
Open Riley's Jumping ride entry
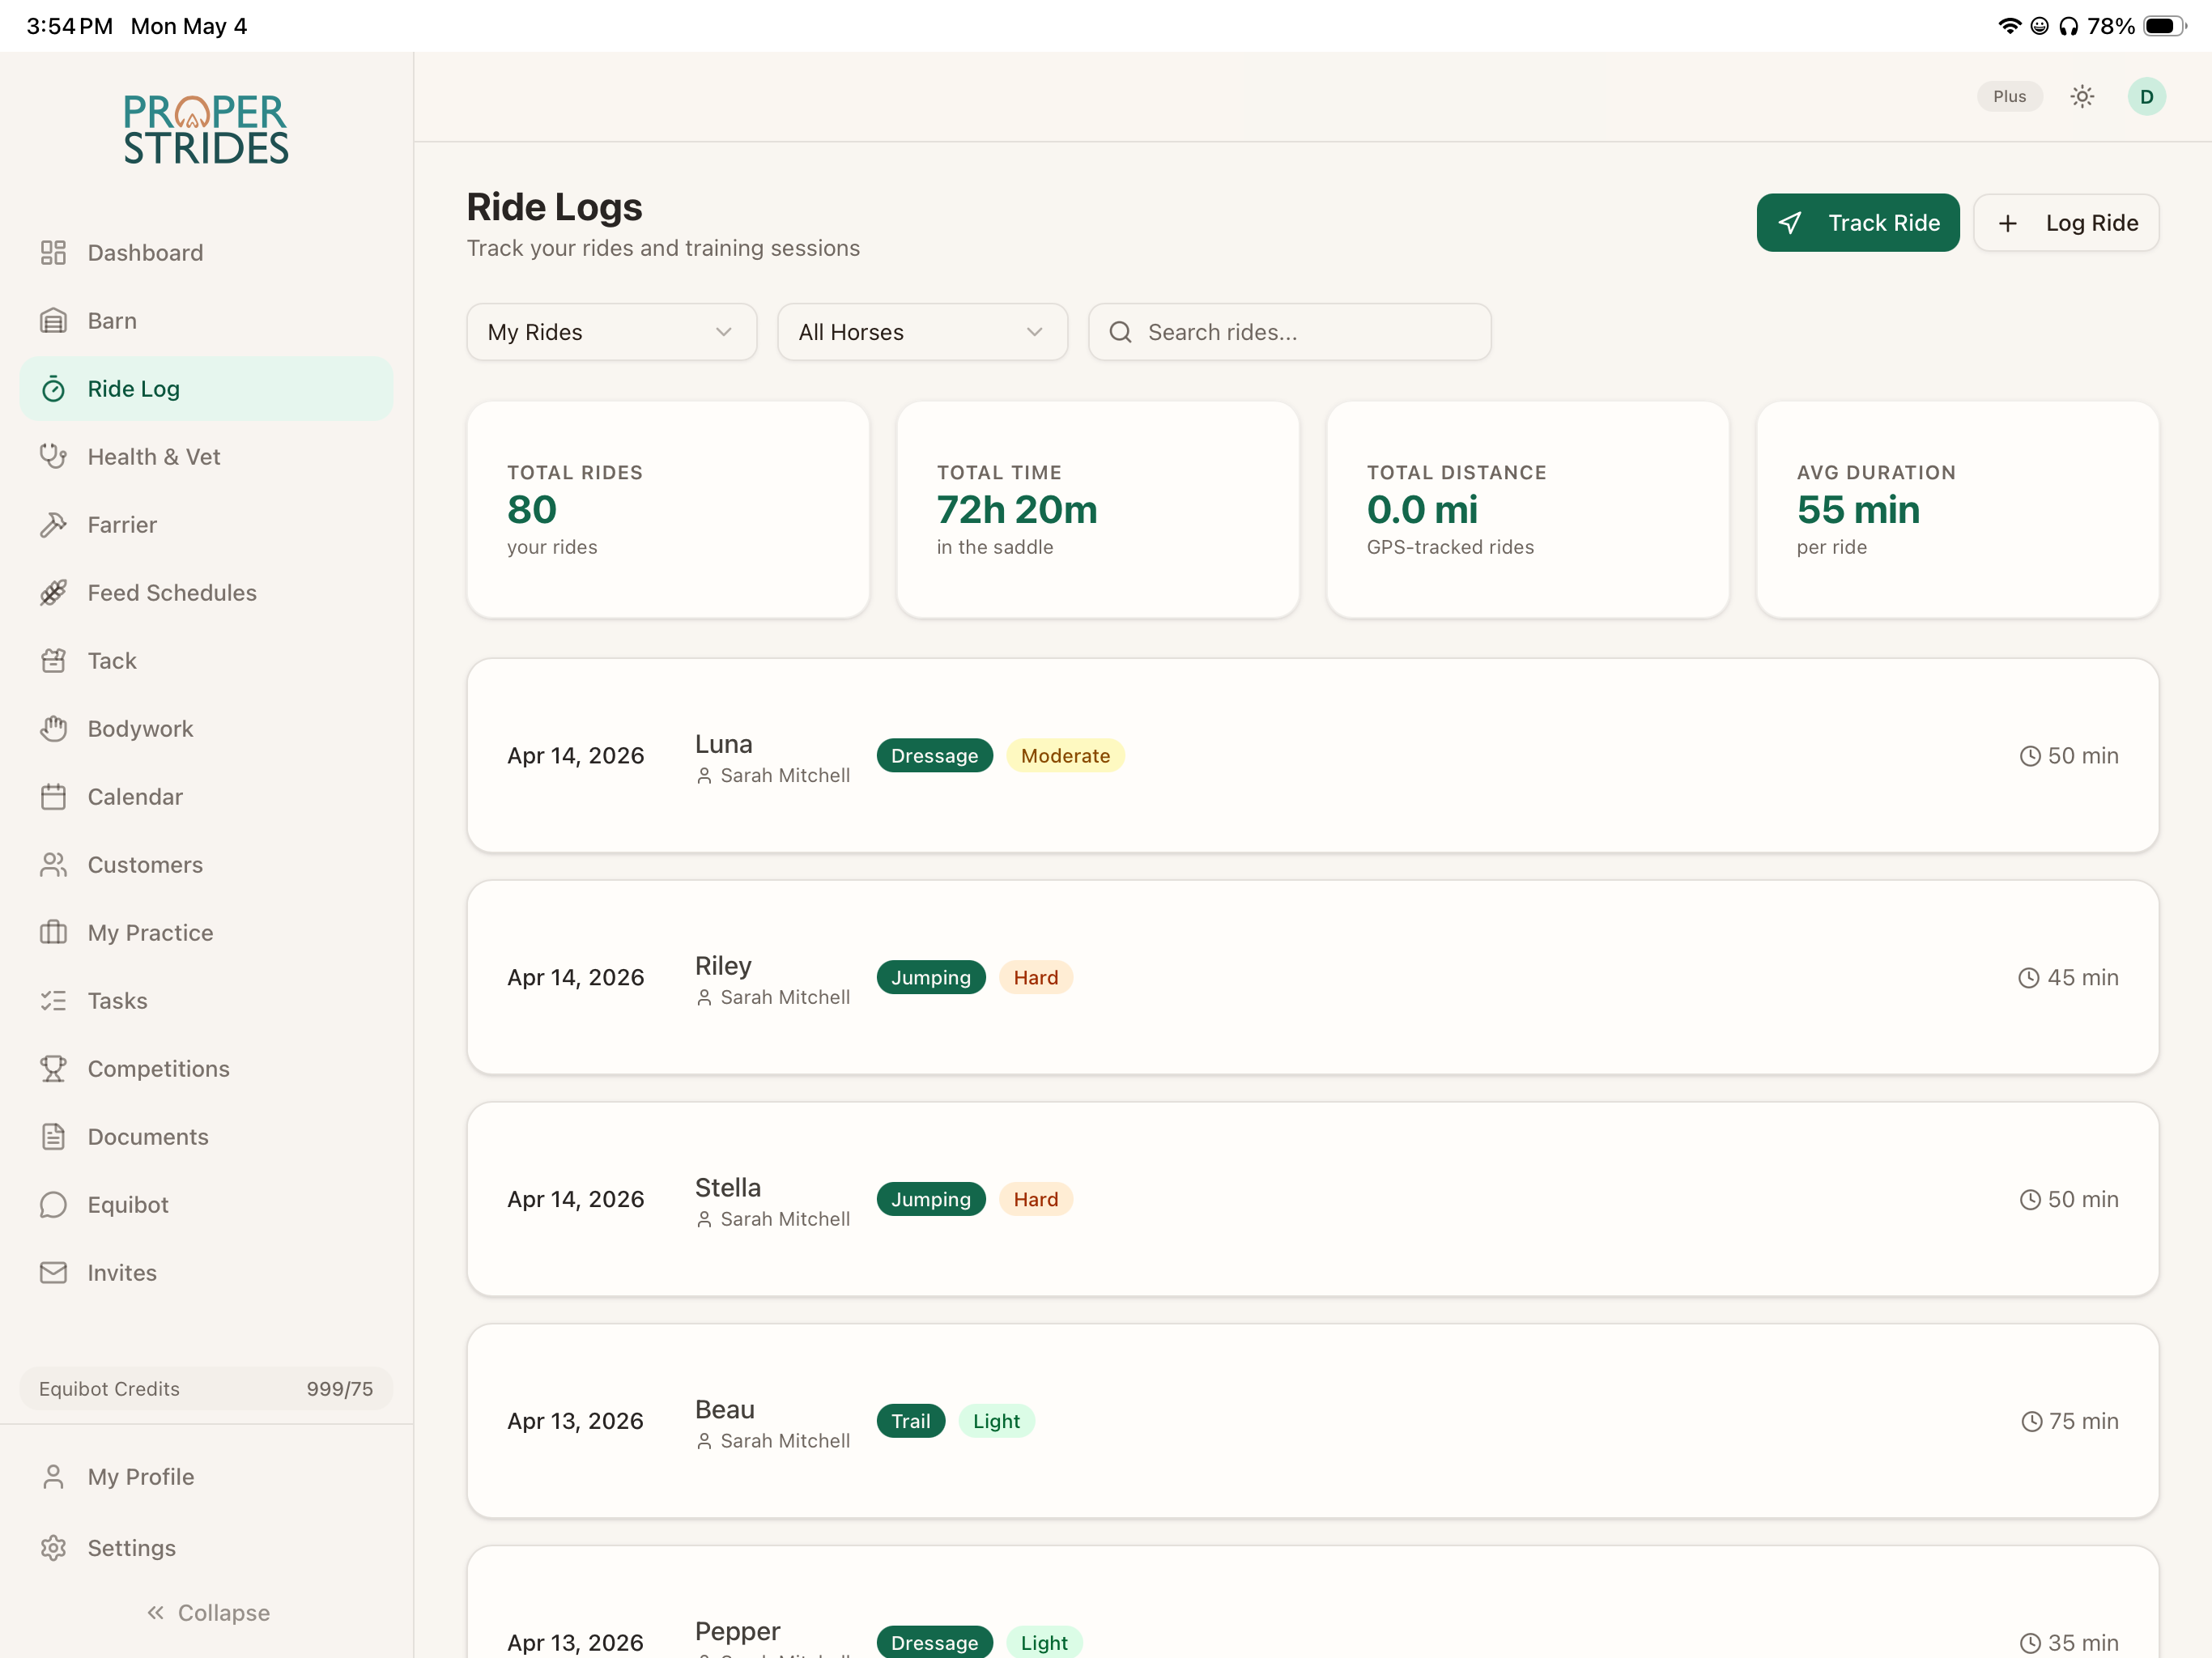(1312, 977)
